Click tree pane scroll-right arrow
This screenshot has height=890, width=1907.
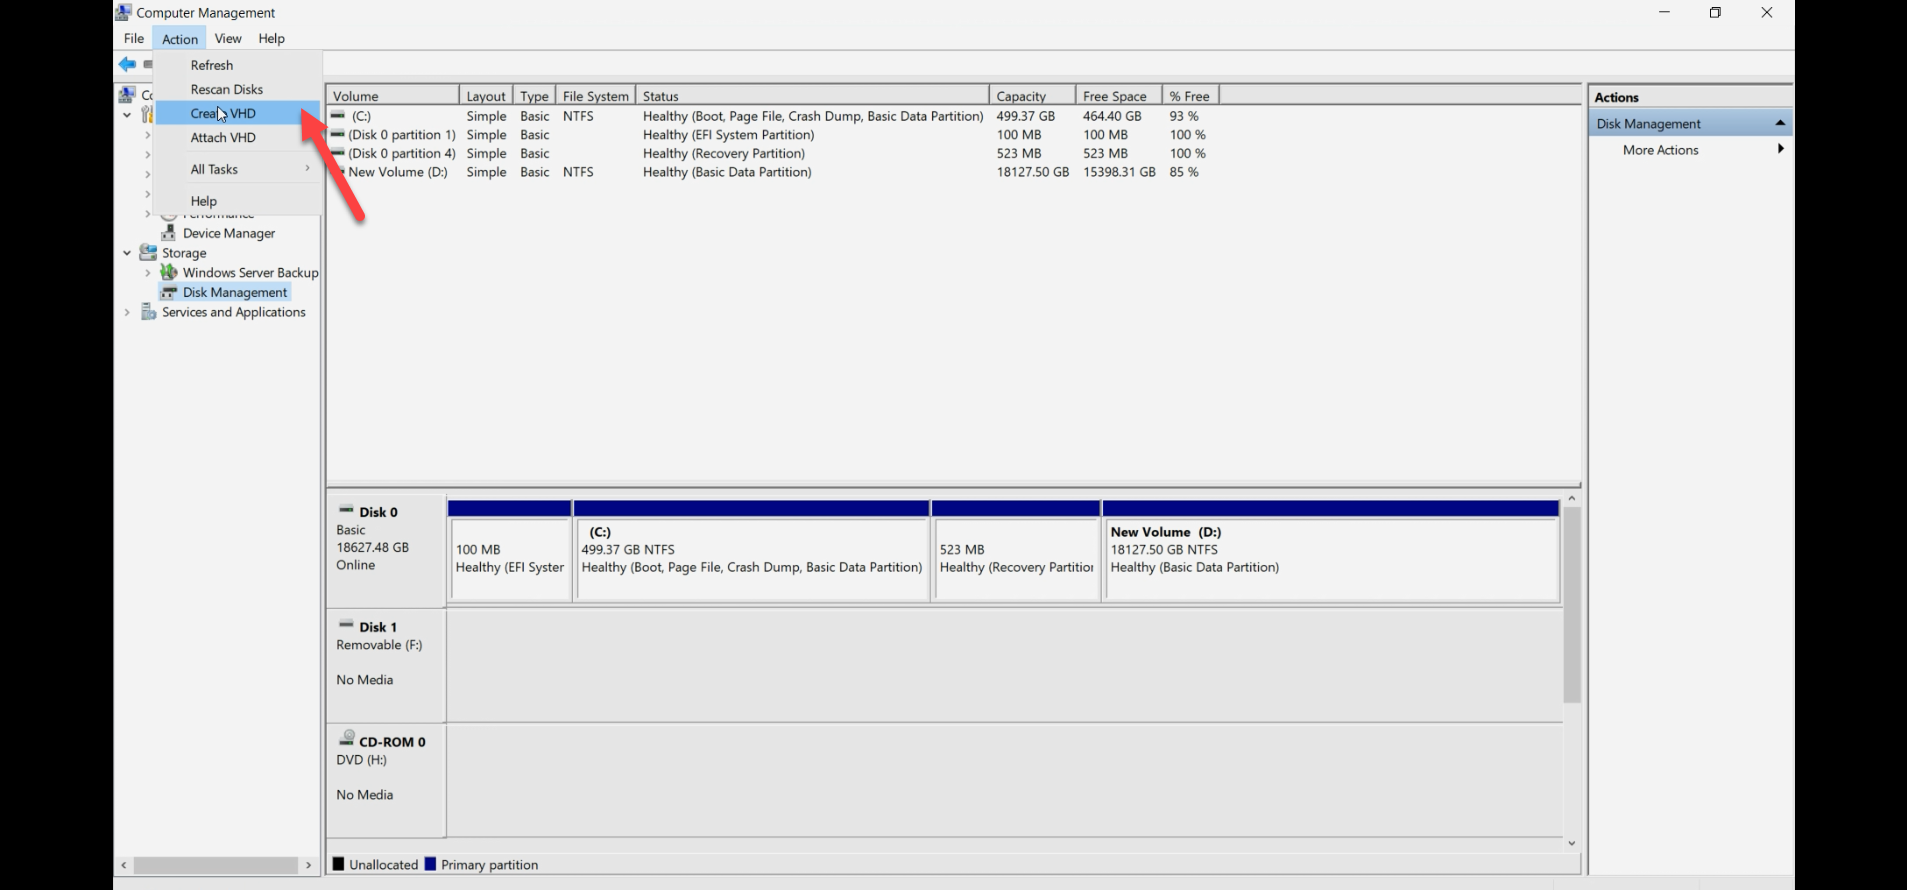308,865
